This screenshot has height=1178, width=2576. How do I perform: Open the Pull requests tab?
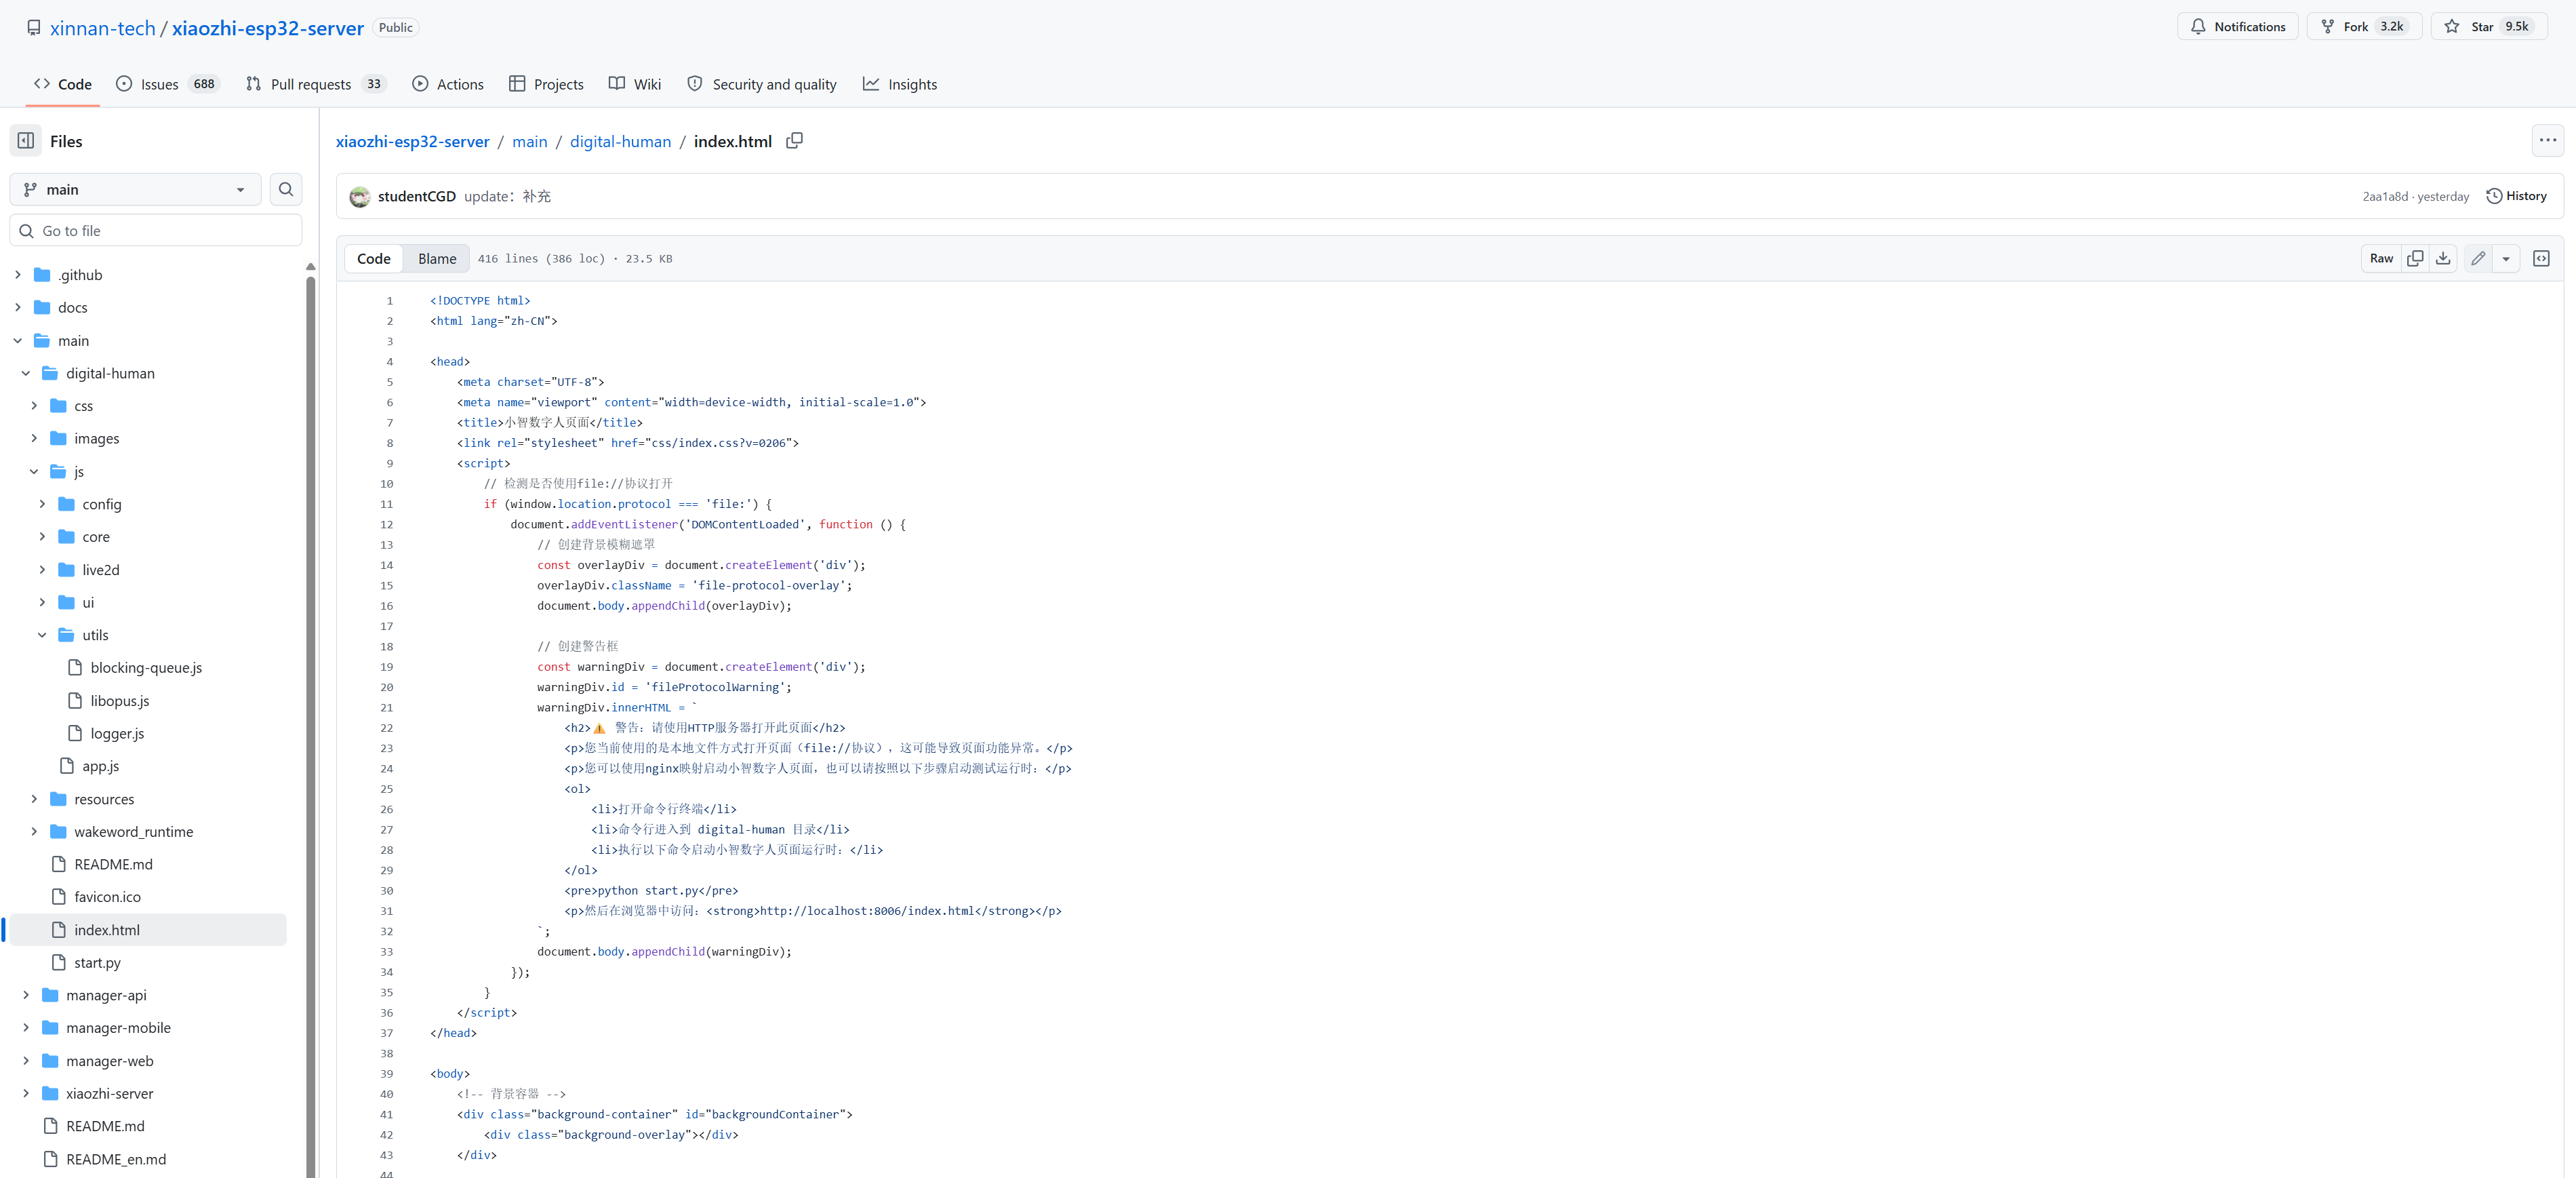[316, 84]
